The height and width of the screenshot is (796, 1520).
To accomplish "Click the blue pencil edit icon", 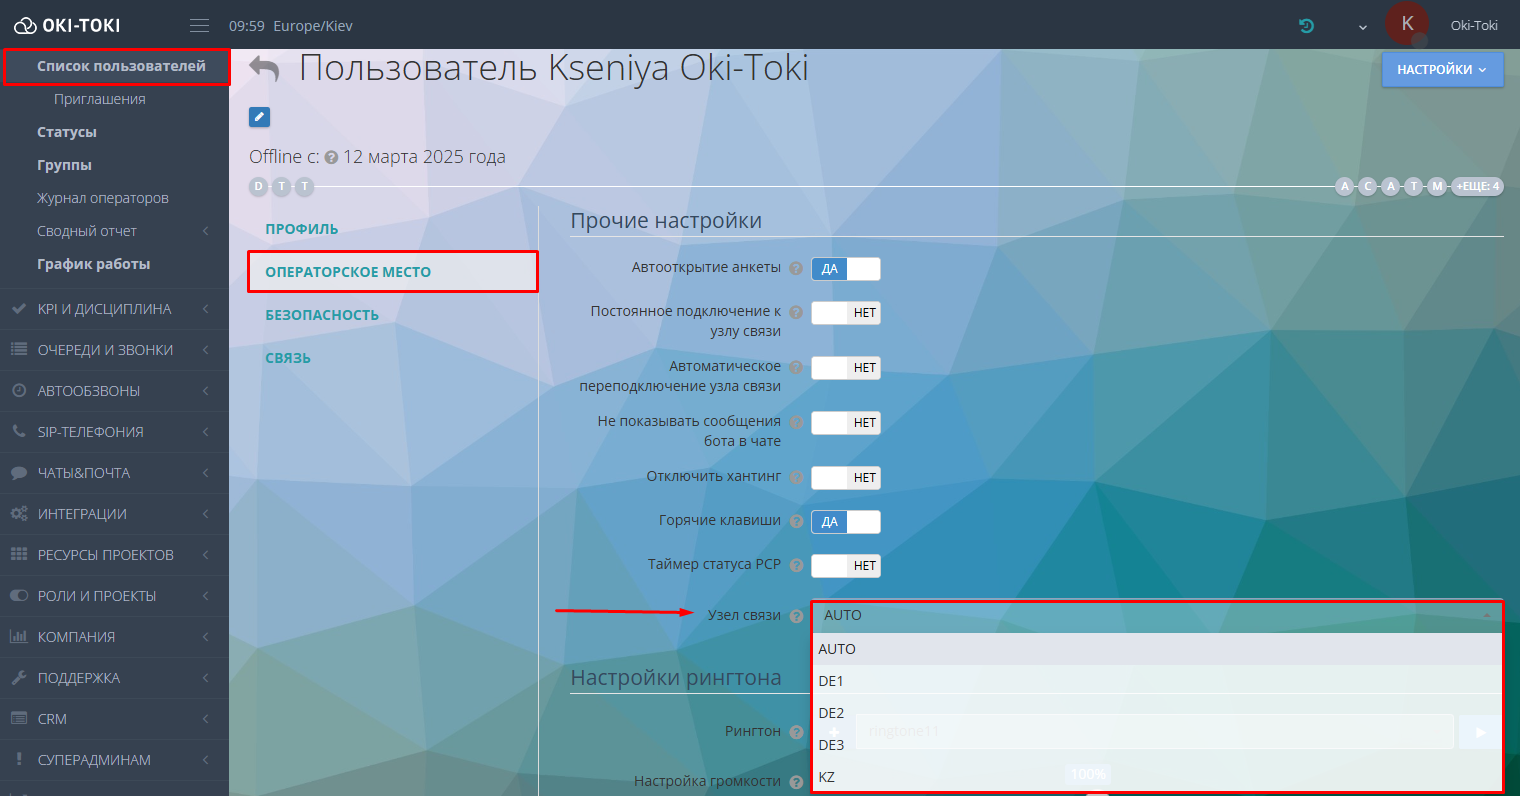I will tap(259, 117).
